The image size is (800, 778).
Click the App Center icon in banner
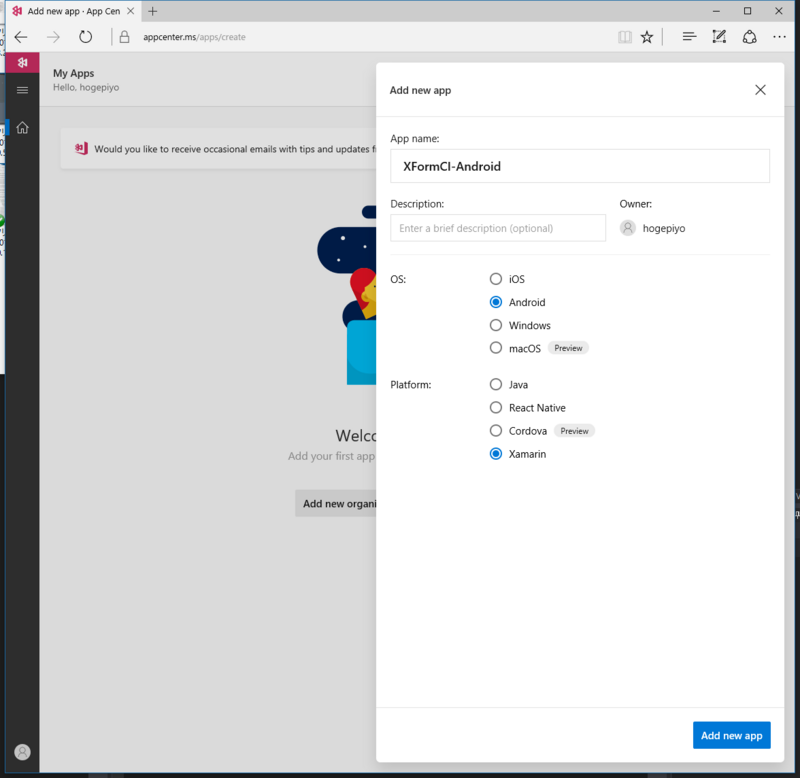(81, 148)
